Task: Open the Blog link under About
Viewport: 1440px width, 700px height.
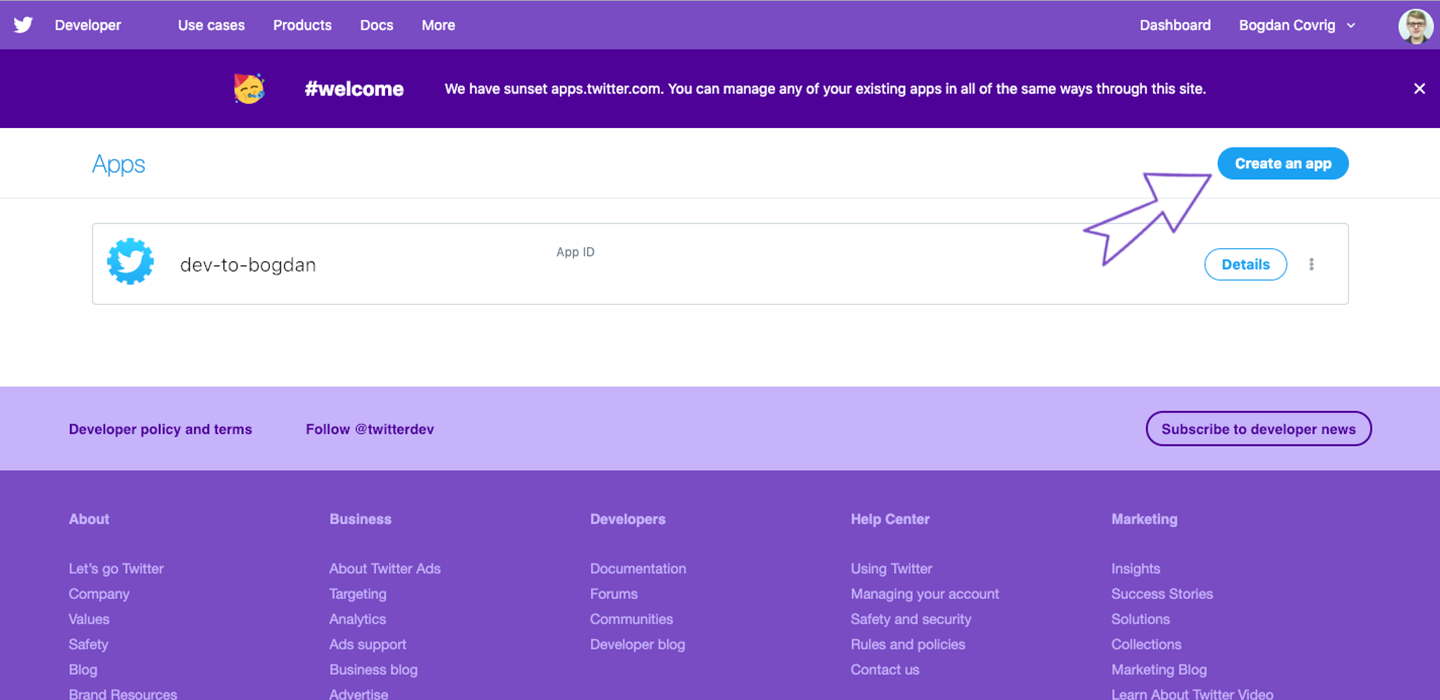Action: coord(83,669)
